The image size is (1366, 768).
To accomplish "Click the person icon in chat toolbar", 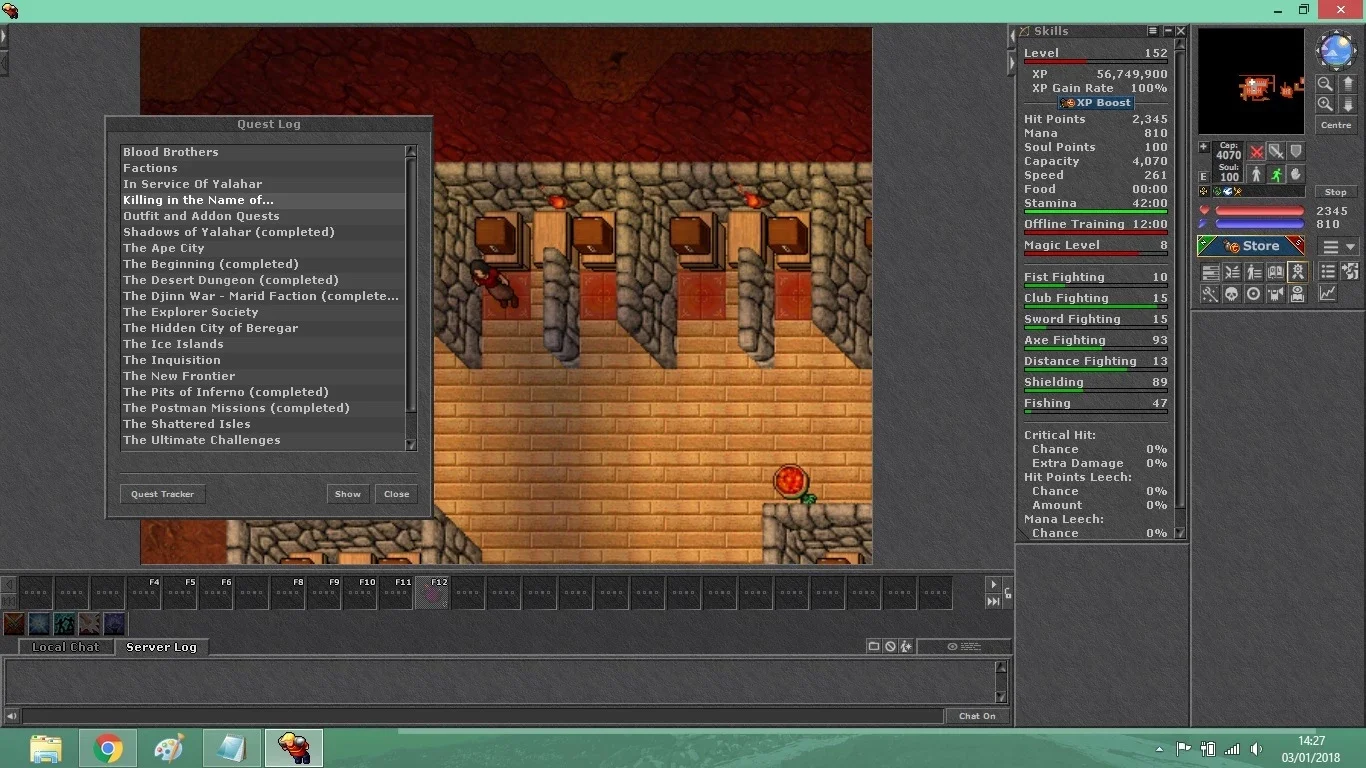I will [906, 646].
